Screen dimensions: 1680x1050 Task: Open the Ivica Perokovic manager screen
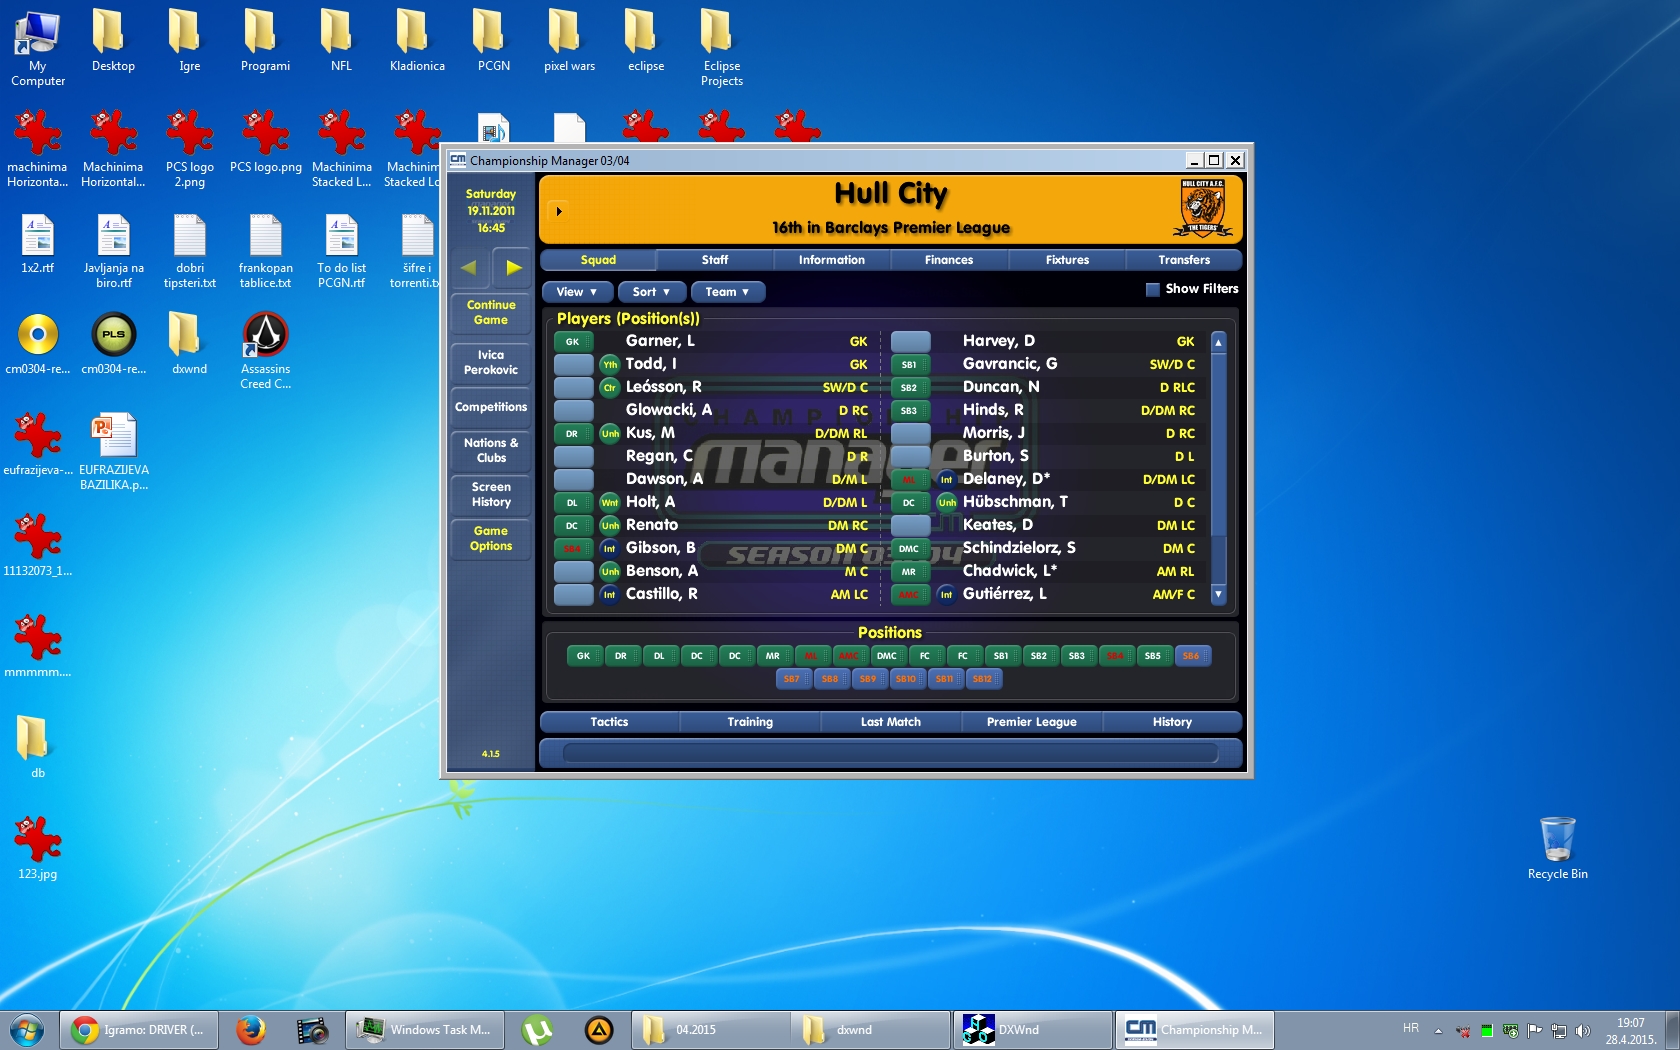point(491,363)
